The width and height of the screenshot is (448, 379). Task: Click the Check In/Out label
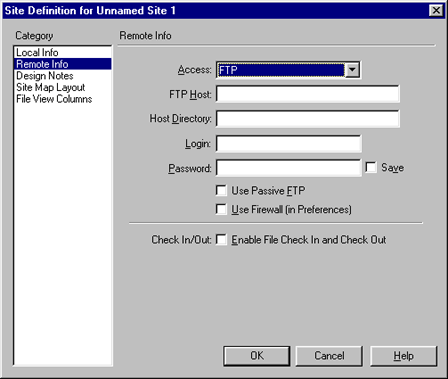181,240
